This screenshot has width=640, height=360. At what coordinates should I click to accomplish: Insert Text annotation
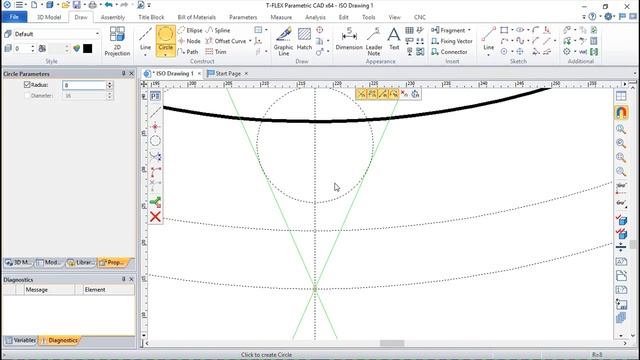click(x=394, y=39)
